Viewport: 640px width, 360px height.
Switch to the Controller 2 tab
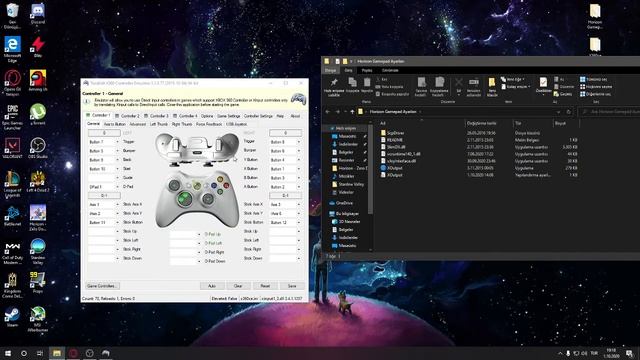coord(128,116)
